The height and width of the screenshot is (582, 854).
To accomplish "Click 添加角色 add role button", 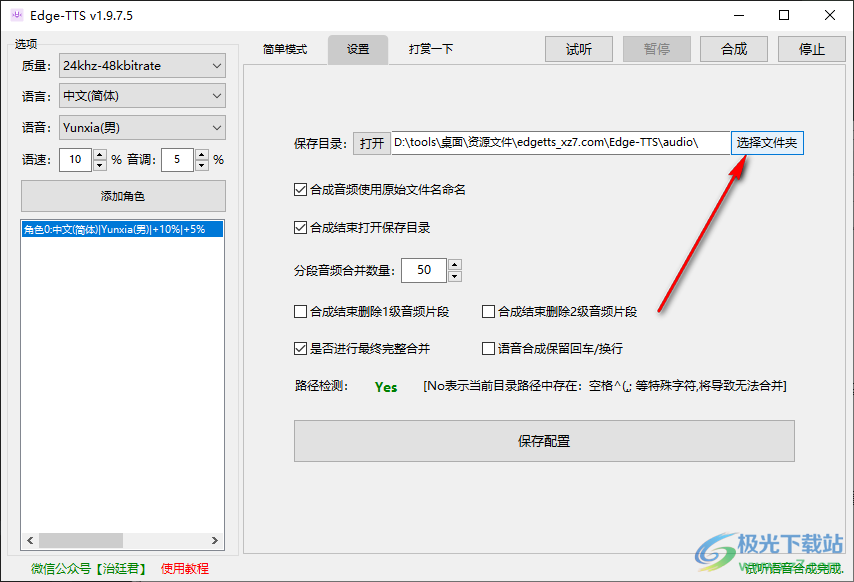I will coord(123,196).
